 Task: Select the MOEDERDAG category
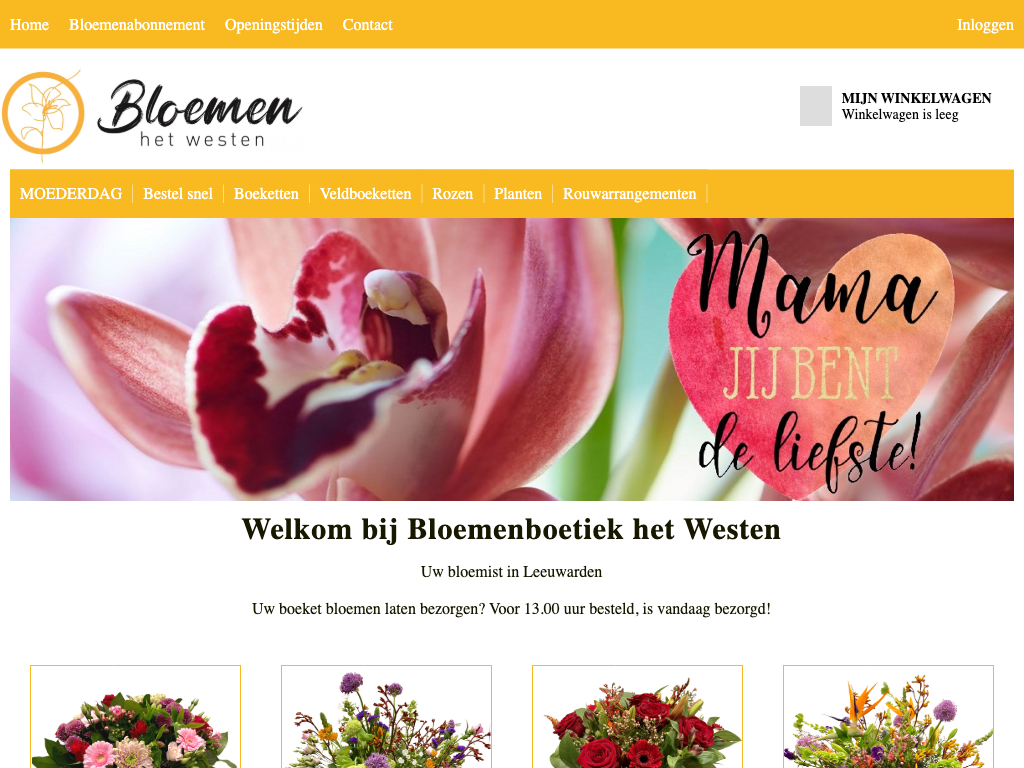click(71, 194)
